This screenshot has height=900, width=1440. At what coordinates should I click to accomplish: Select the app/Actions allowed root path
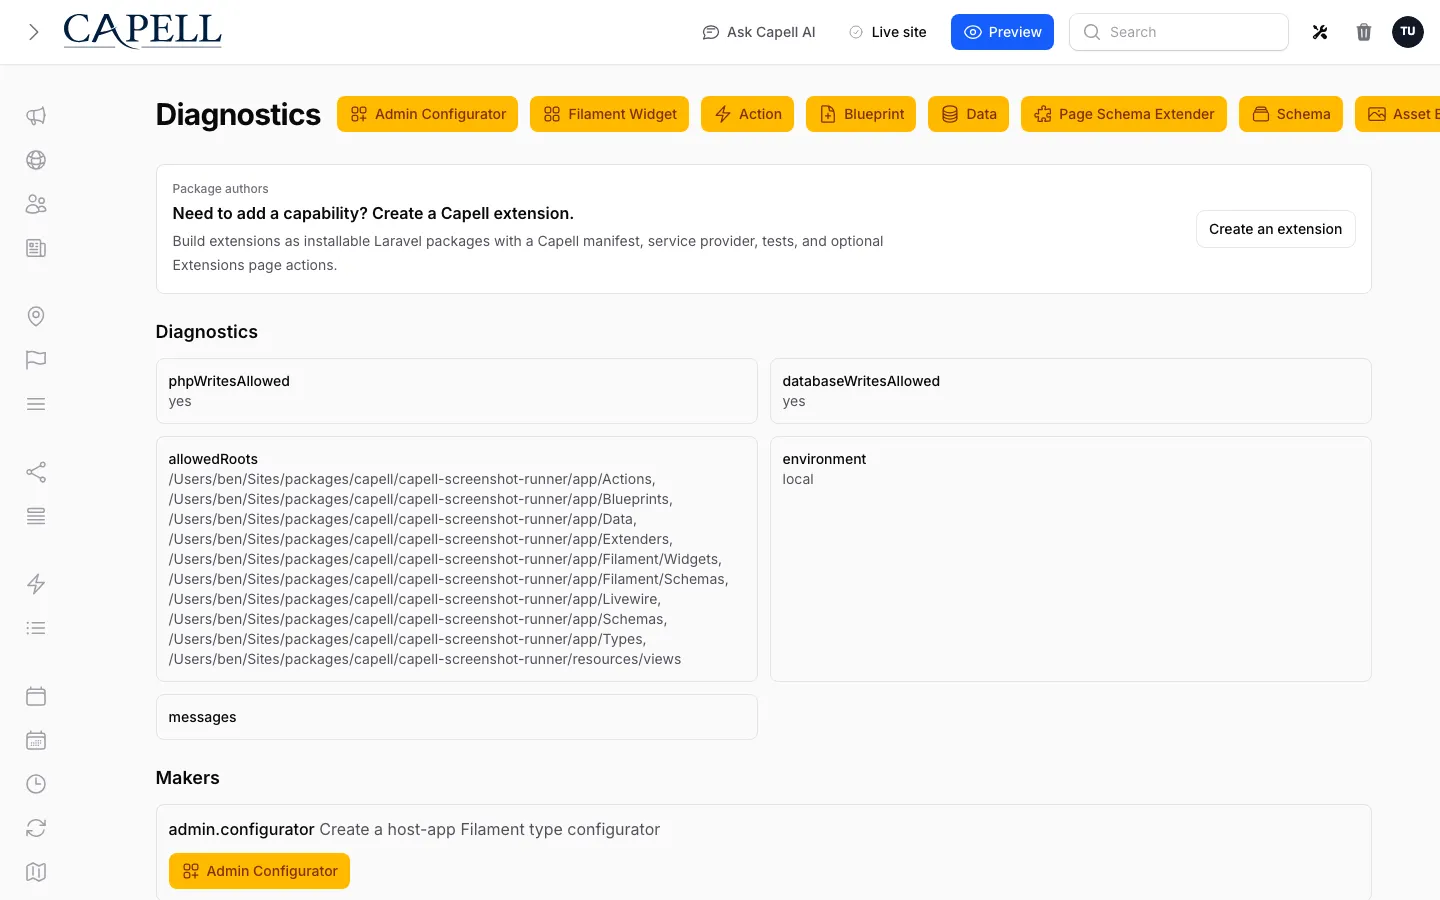click(412, 479)
